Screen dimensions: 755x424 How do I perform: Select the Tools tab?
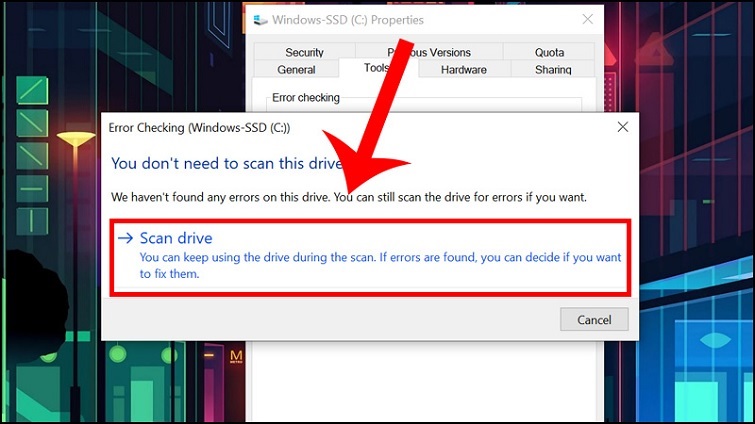point(377,68)
